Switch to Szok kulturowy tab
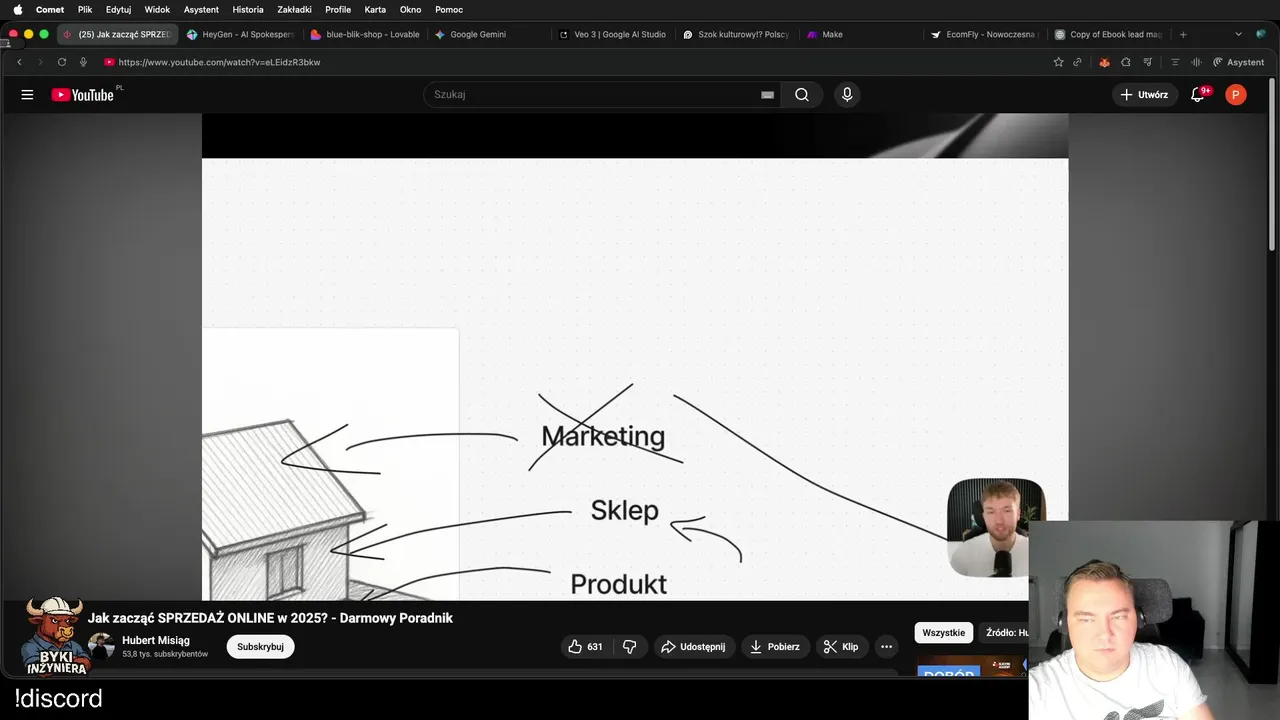This screenshot has height=720, width=1280. pyautogui.click(x=736, y=34)
